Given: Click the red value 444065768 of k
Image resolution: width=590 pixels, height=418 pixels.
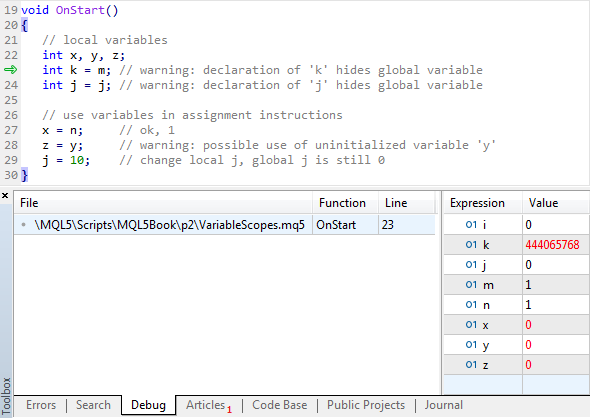Looking at the screenshot, I should 552,245.
